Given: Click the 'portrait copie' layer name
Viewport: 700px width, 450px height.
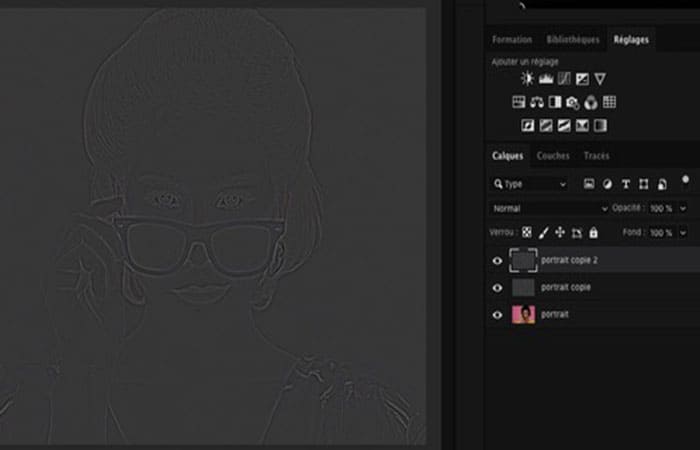Looking at the screenshot, I should click(x=566, y=288).
